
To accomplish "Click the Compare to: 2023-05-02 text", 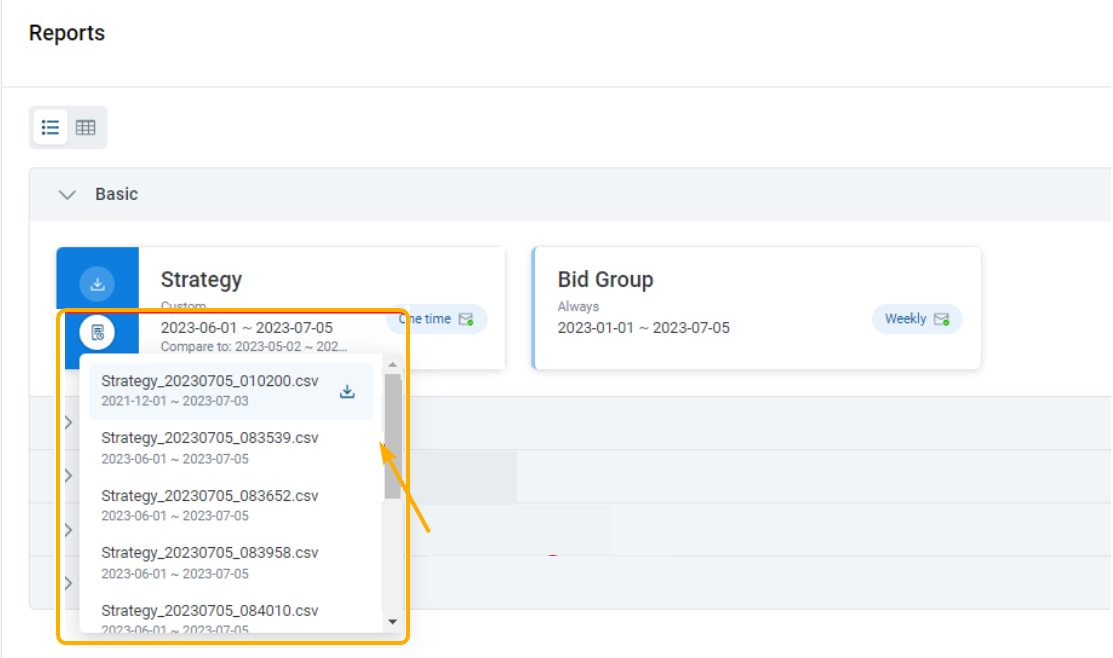I will 253,347.
